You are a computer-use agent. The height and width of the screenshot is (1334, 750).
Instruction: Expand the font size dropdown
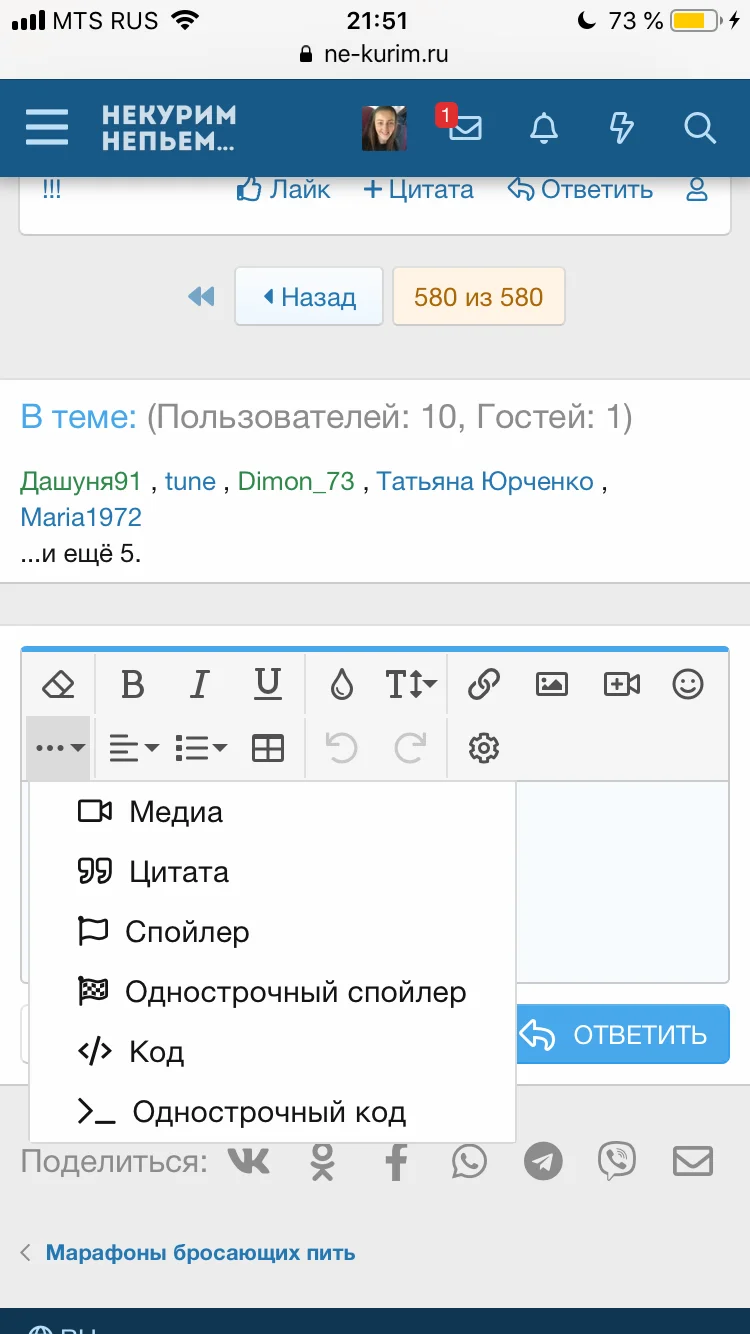coord(411,685)
